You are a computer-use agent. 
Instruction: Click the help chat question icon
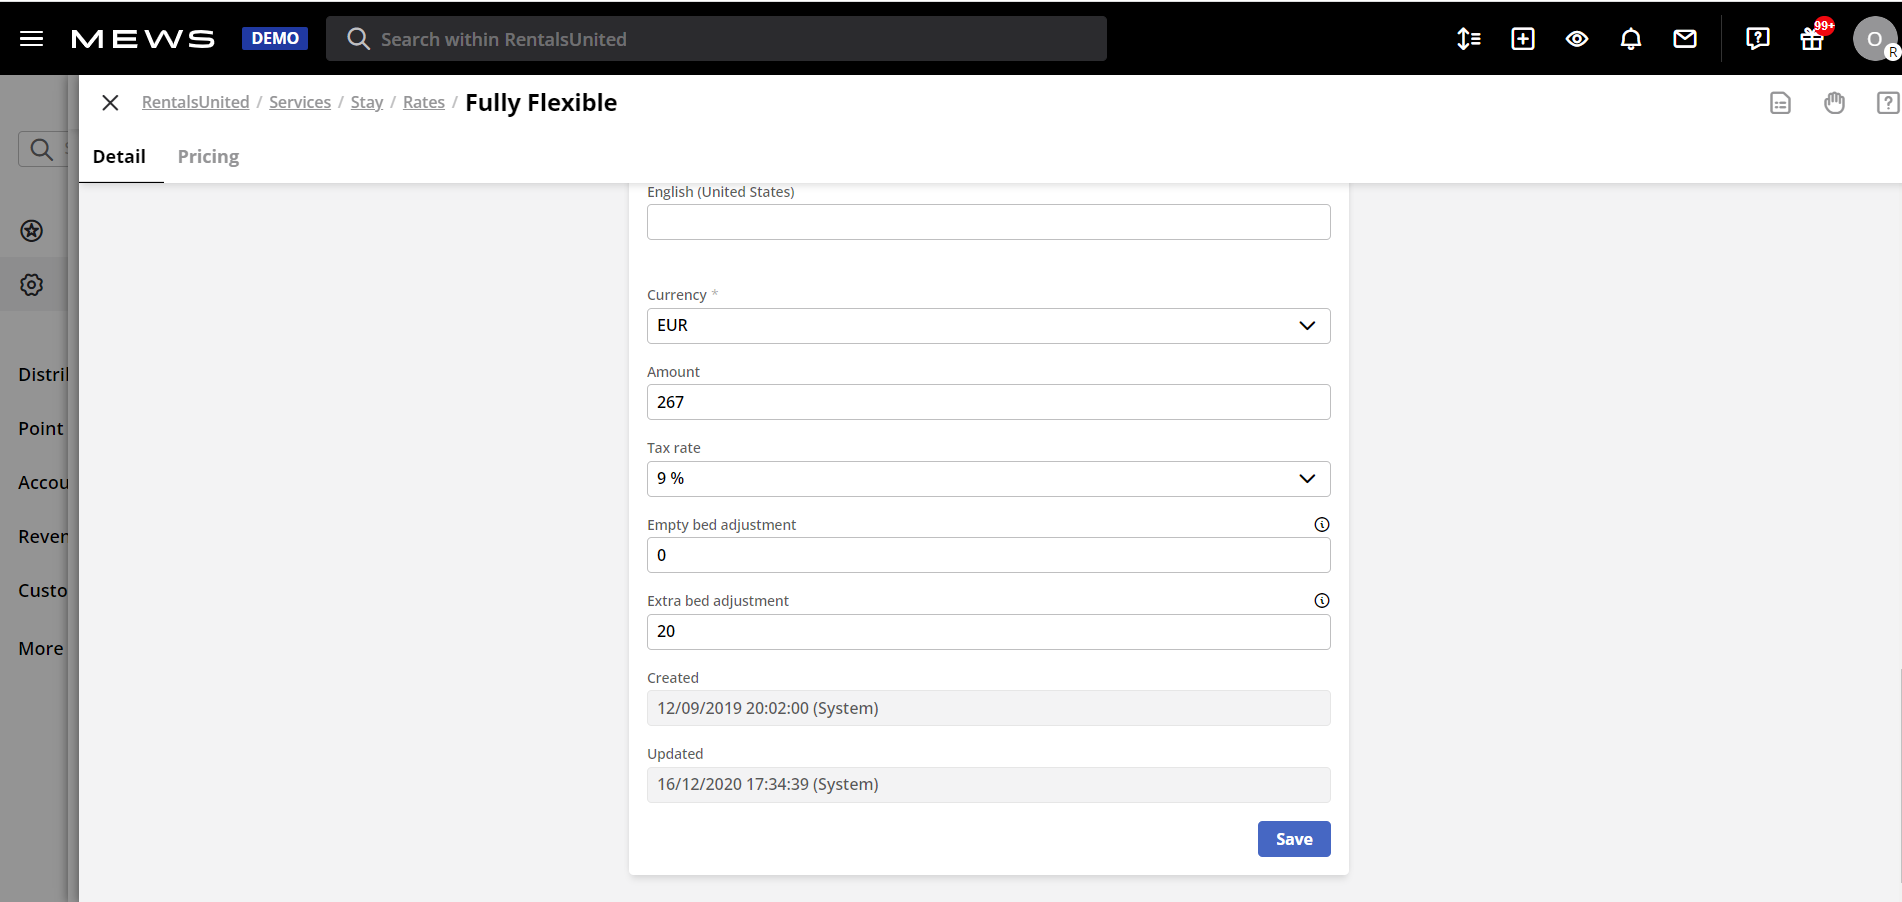pos(1757,39)
